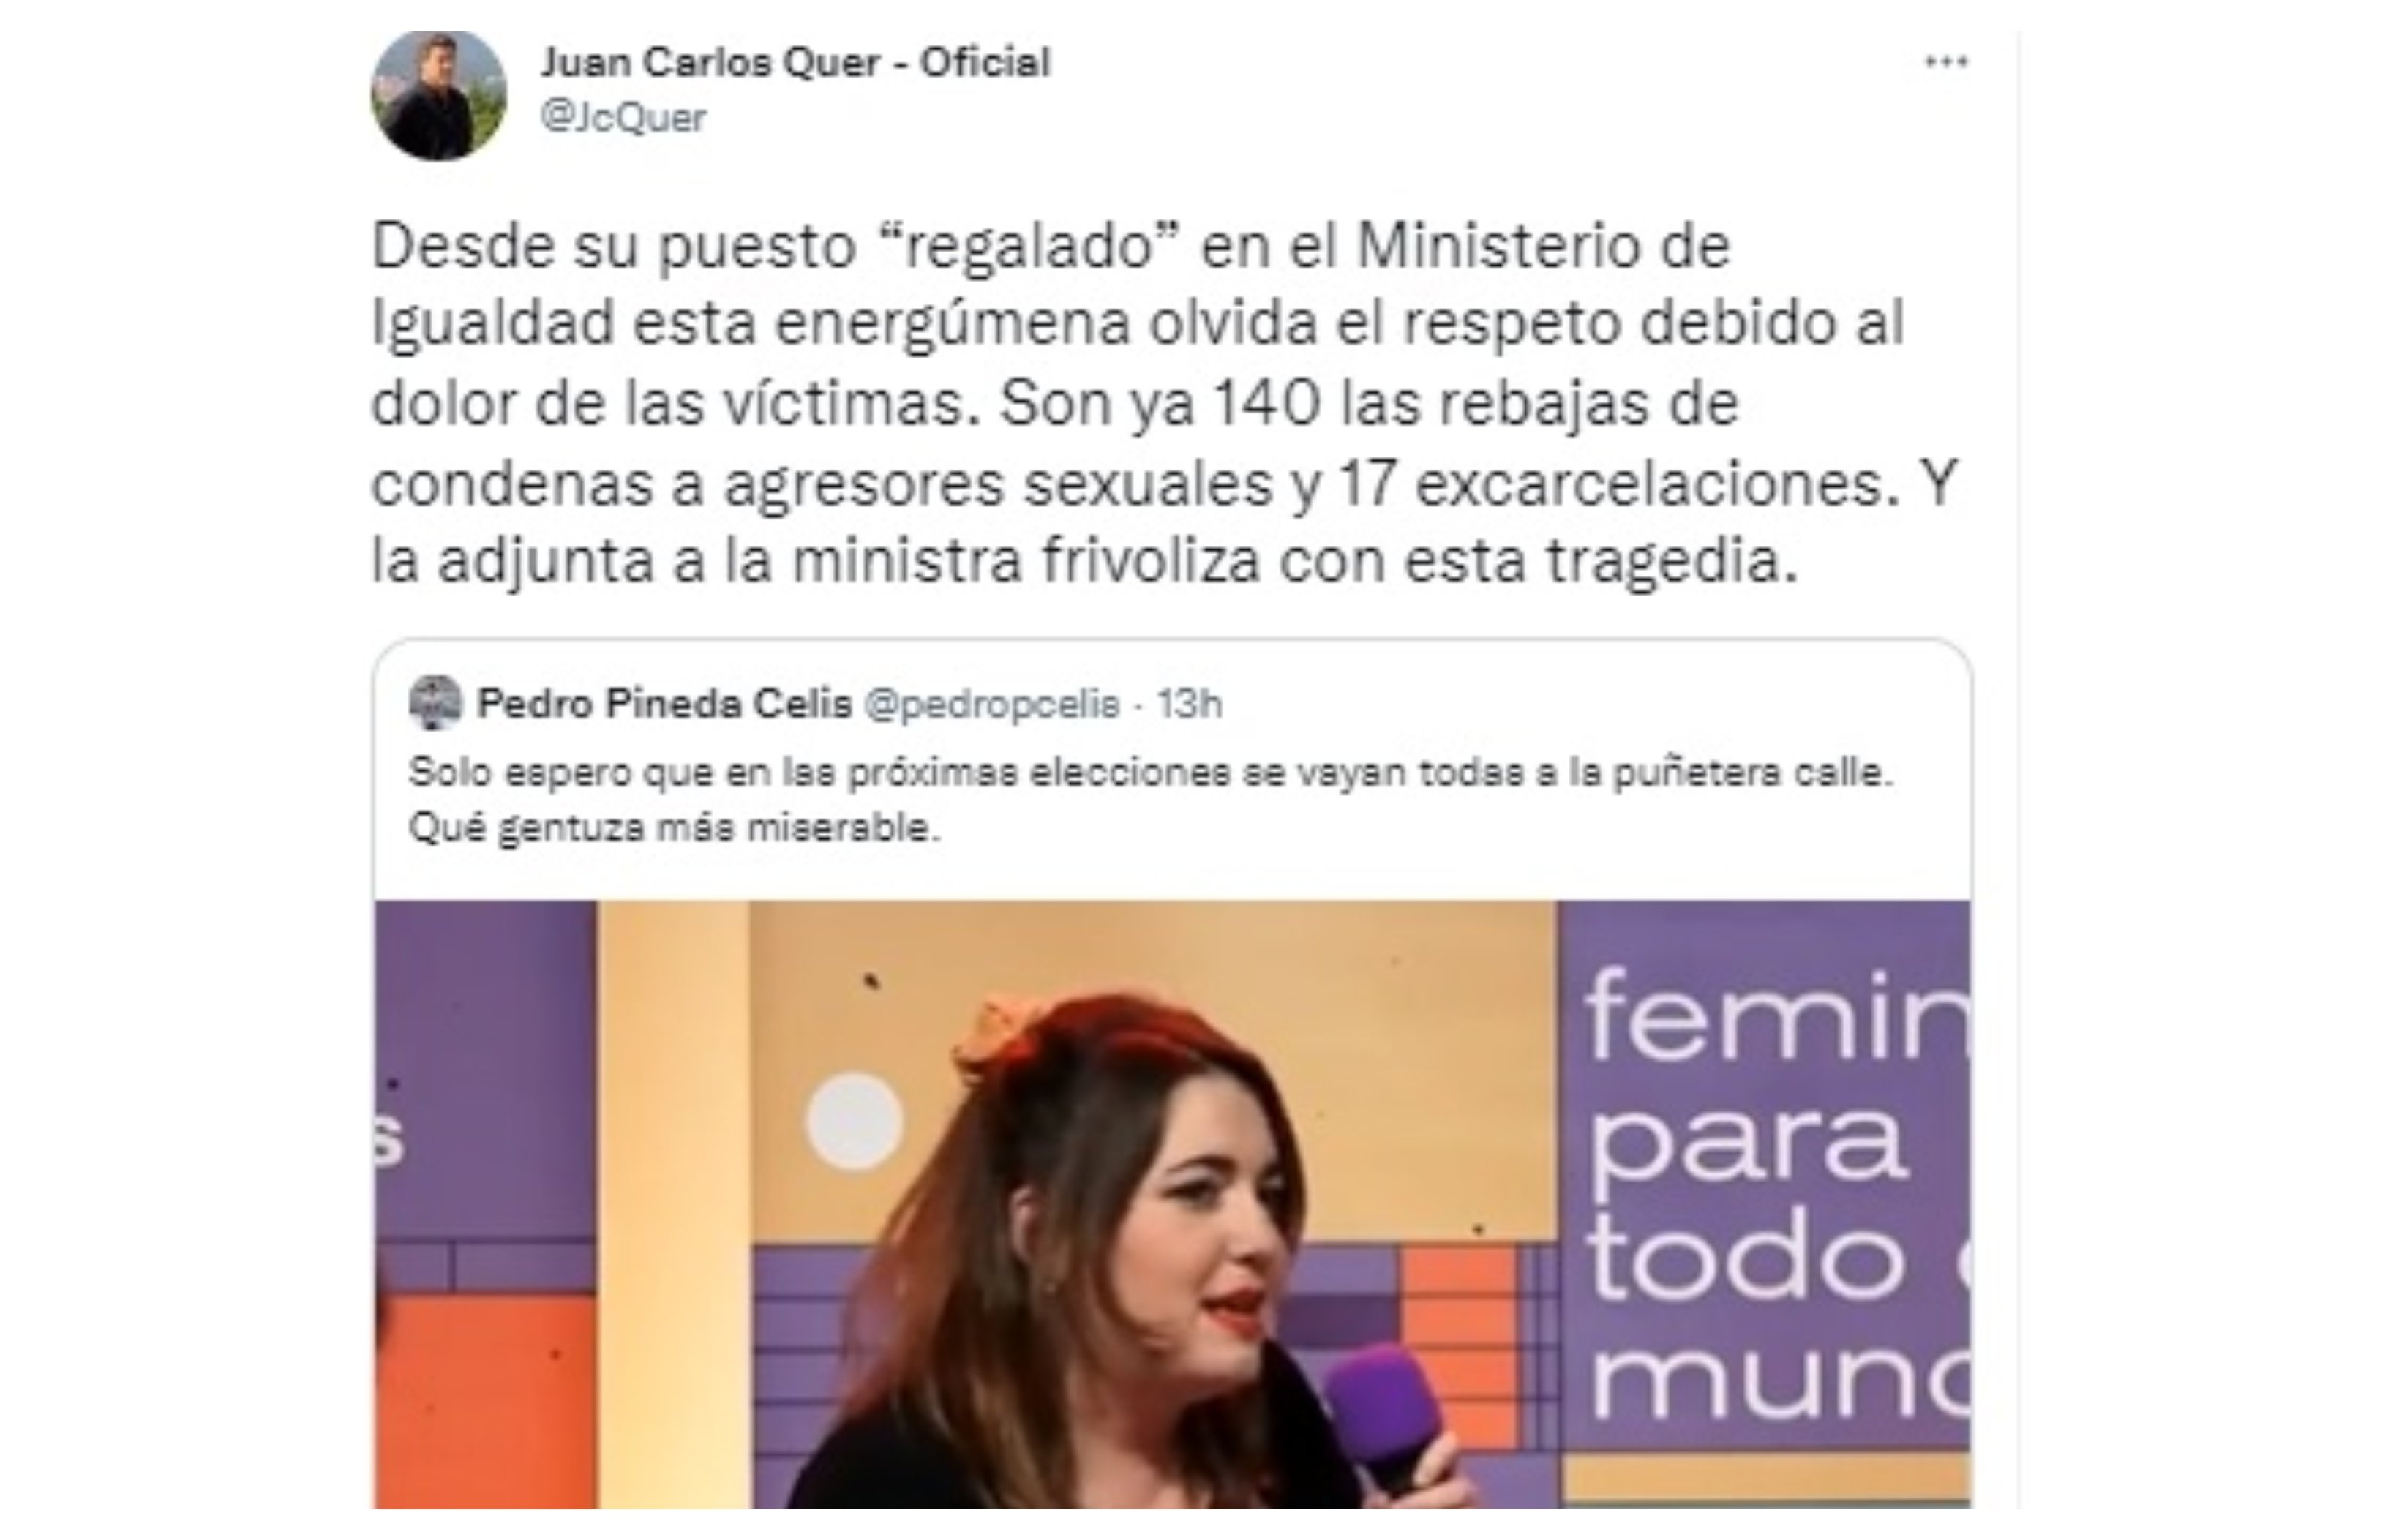Click the Pedro Pineda Celis display name

point(664,704)
